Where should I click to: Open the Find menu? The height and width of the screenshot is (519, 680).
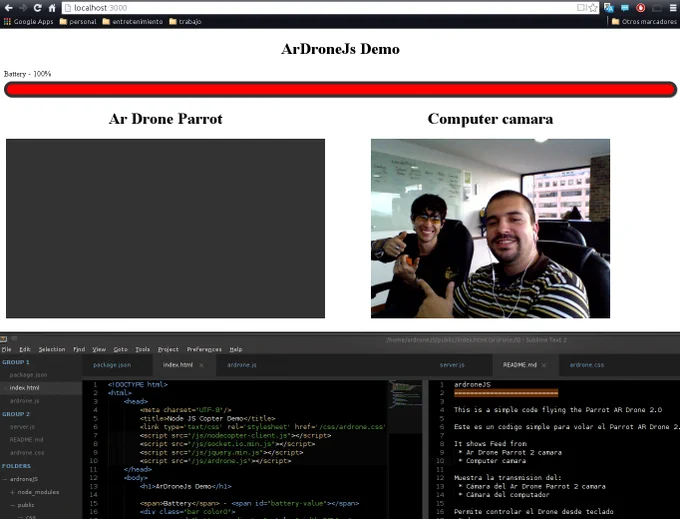click(x=79, y=349)
